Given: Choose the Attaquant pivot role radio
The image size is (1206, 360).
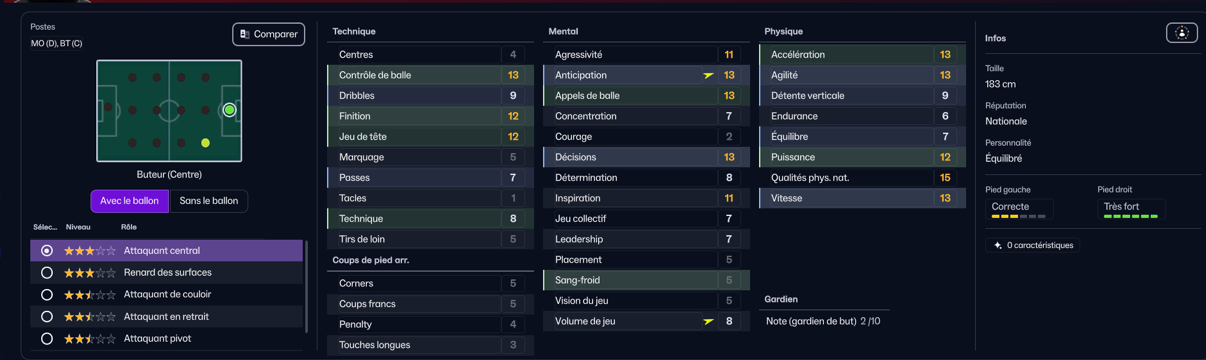Looking at the screenshot, I should tap(47, 338).
